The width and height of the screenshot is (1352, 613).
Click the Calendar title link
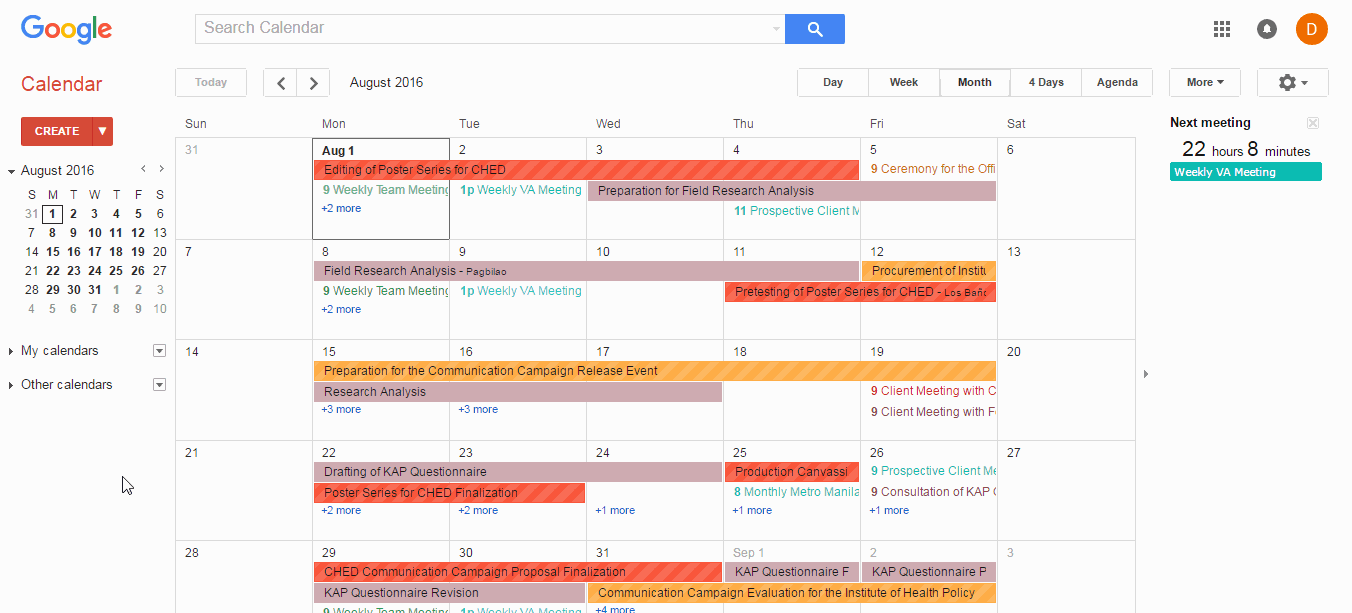tap(62, 84)
